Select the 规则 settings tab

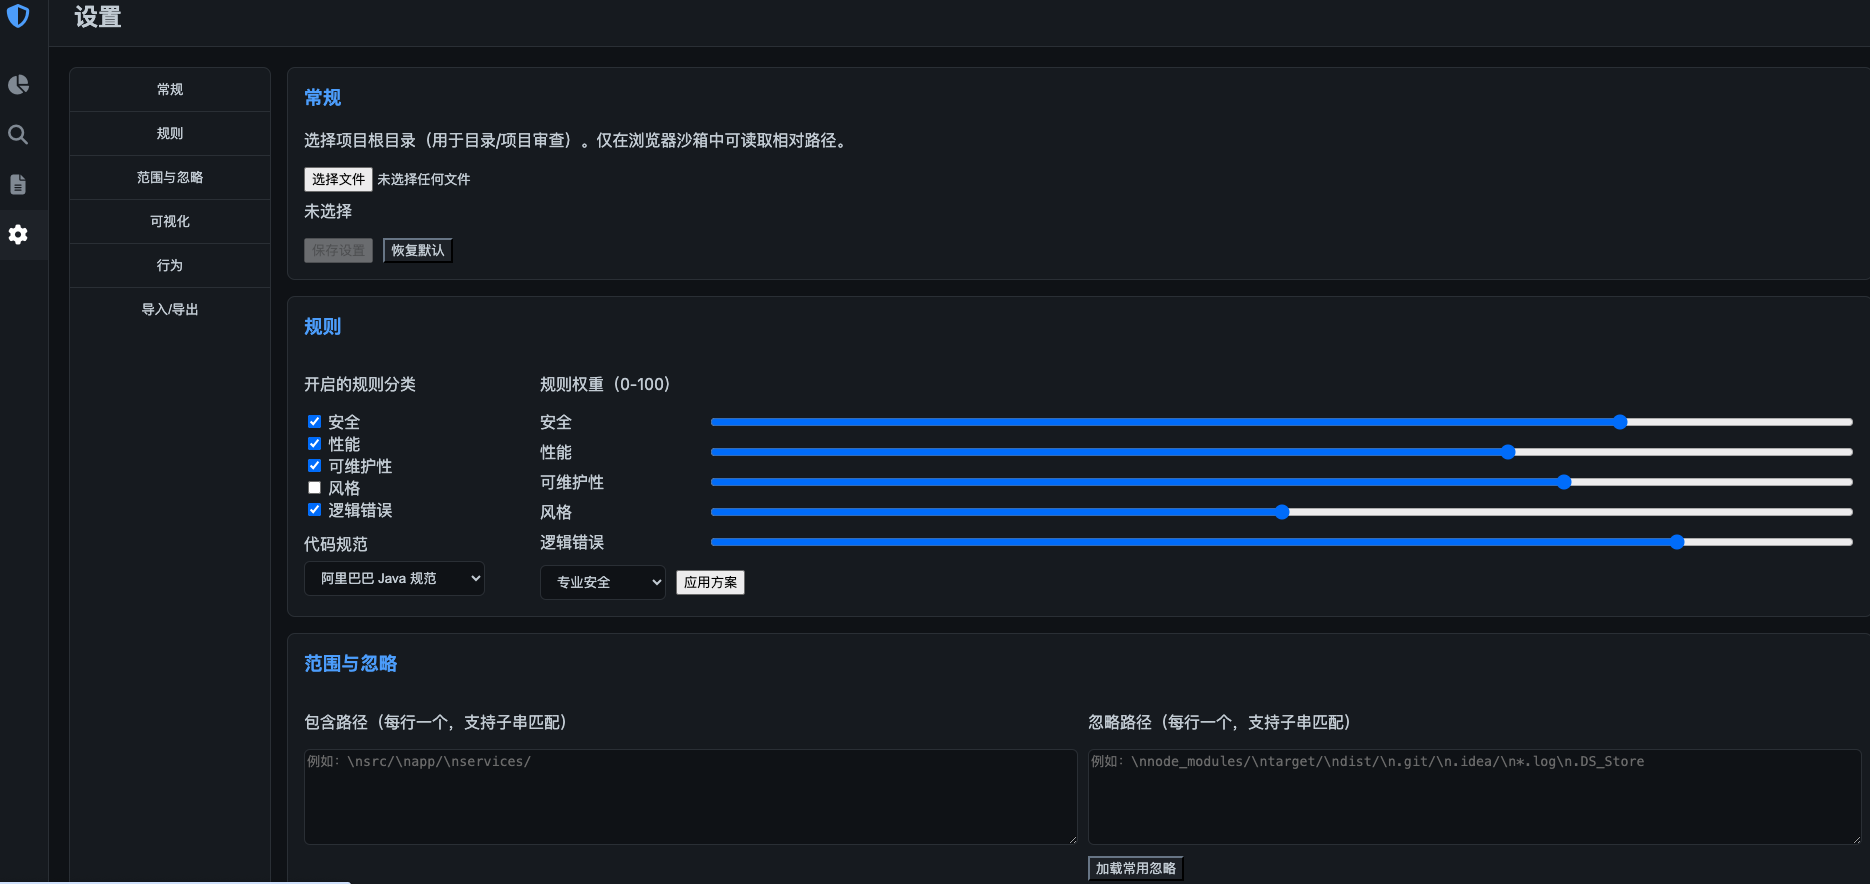click(x=170, y=133)
